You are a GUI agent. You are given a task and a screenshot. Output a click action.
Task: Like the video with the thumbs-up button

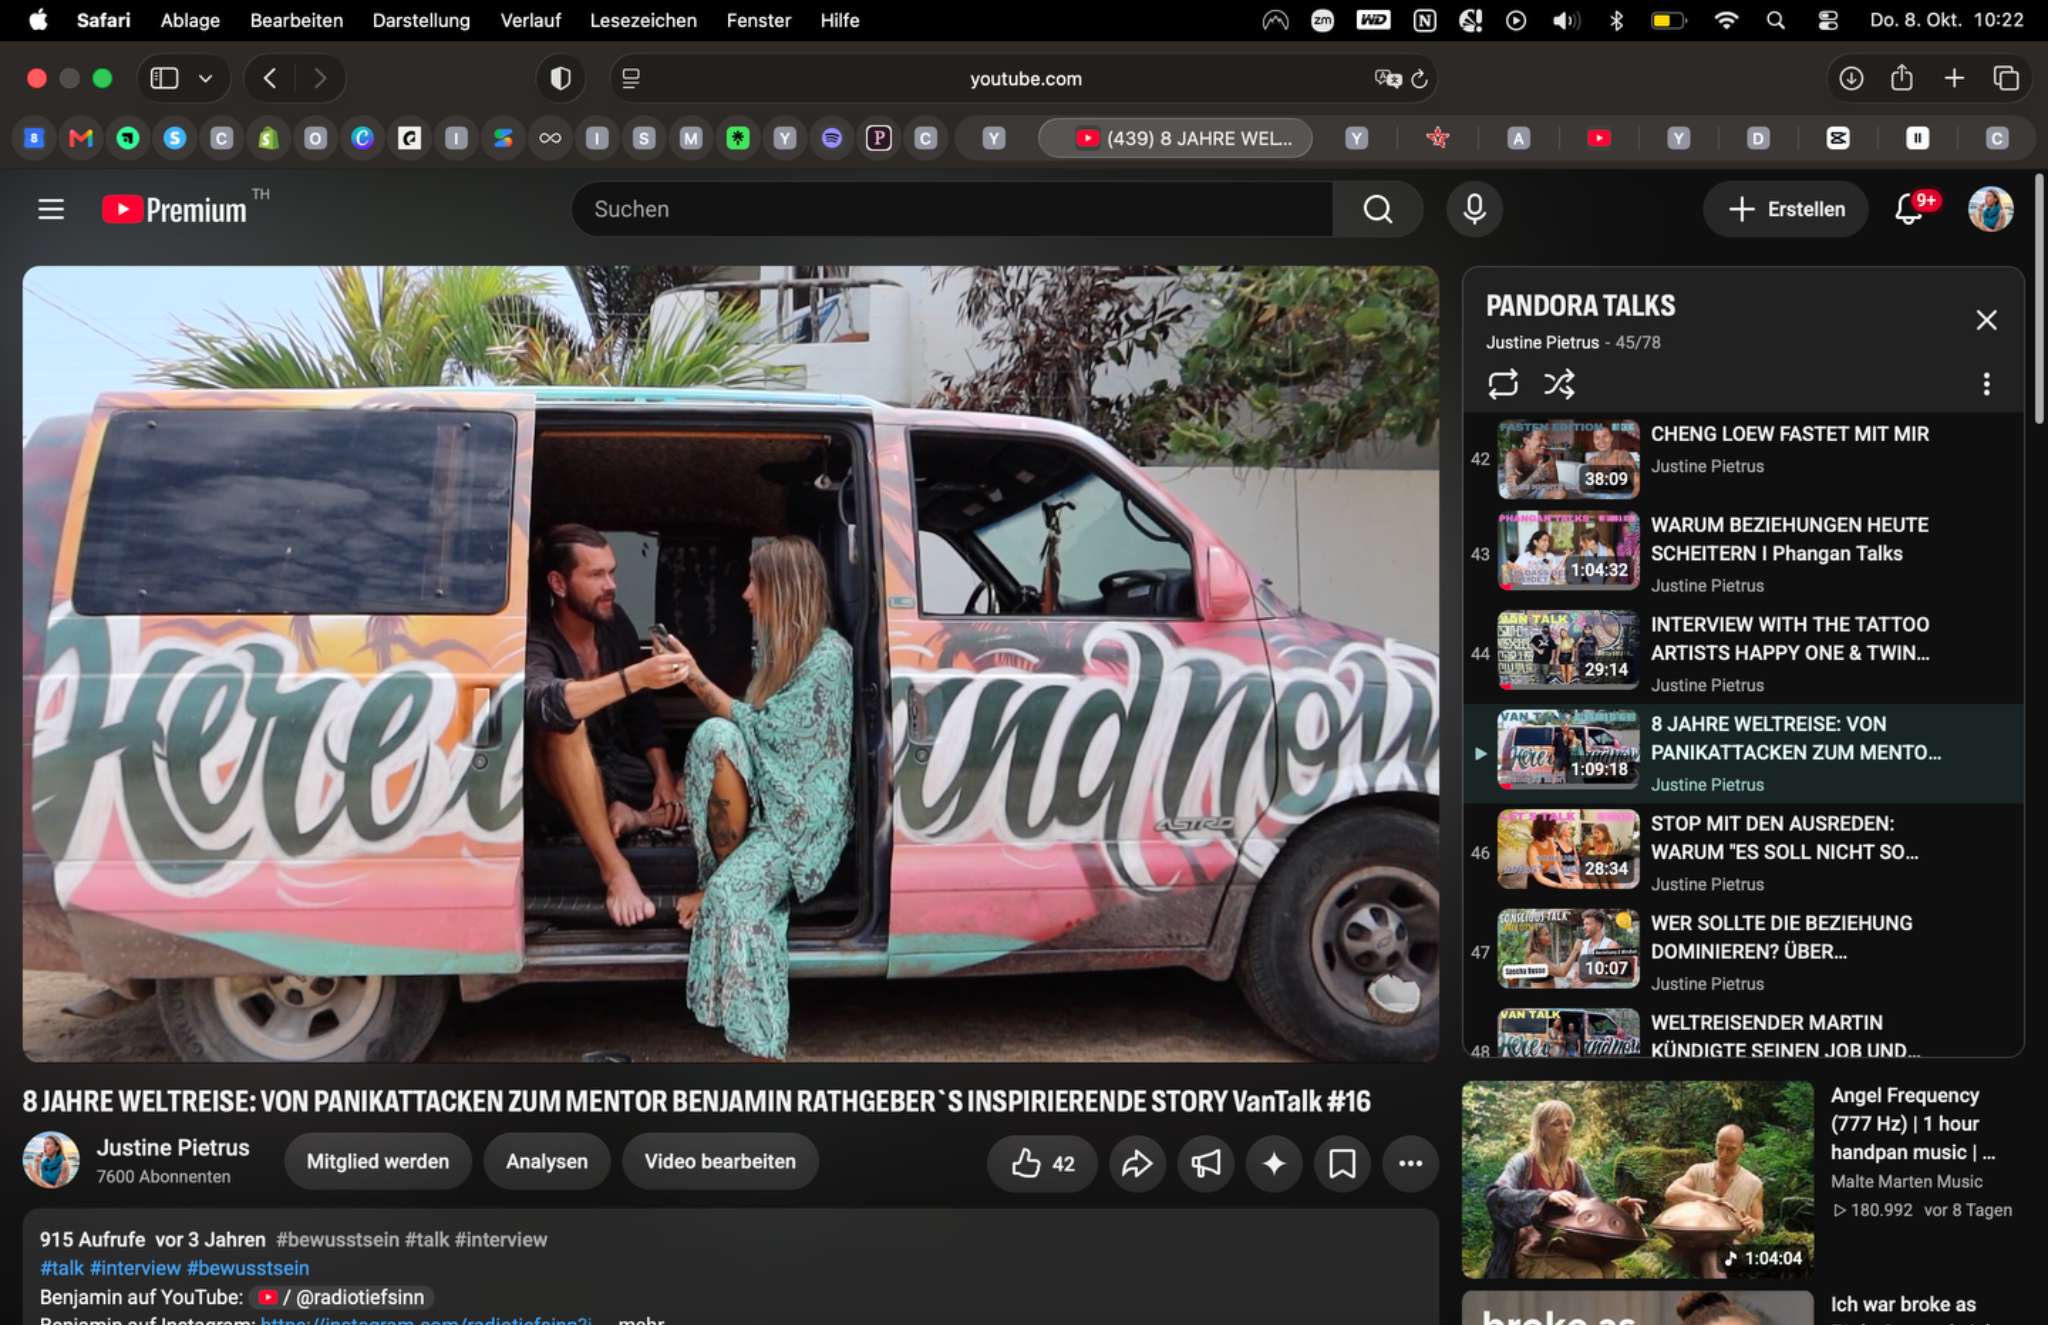point(1043,1163)
